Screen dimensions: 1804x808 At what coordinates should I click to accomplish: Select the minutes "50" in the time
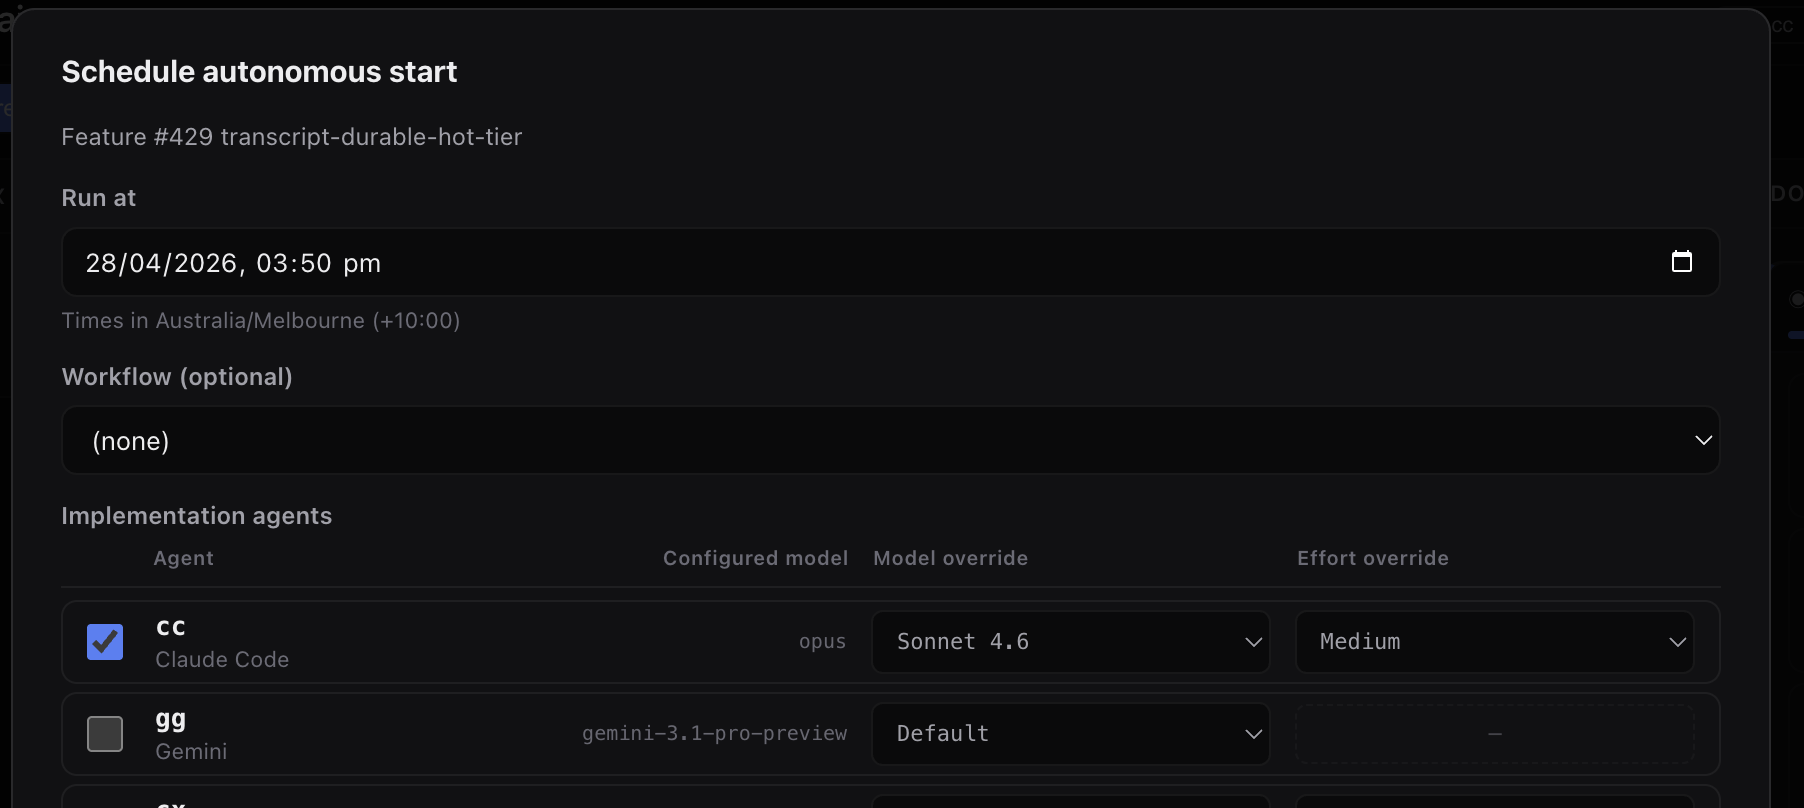(x=315, y=263)
